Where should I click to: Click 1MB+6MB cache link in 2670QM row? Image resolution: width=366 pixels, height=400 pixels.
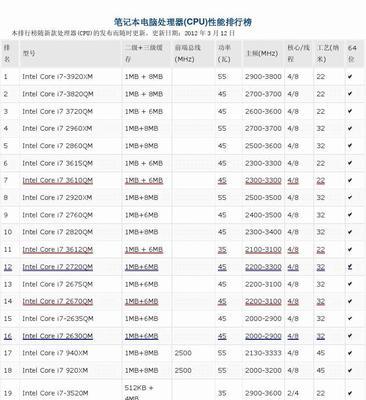141,301
